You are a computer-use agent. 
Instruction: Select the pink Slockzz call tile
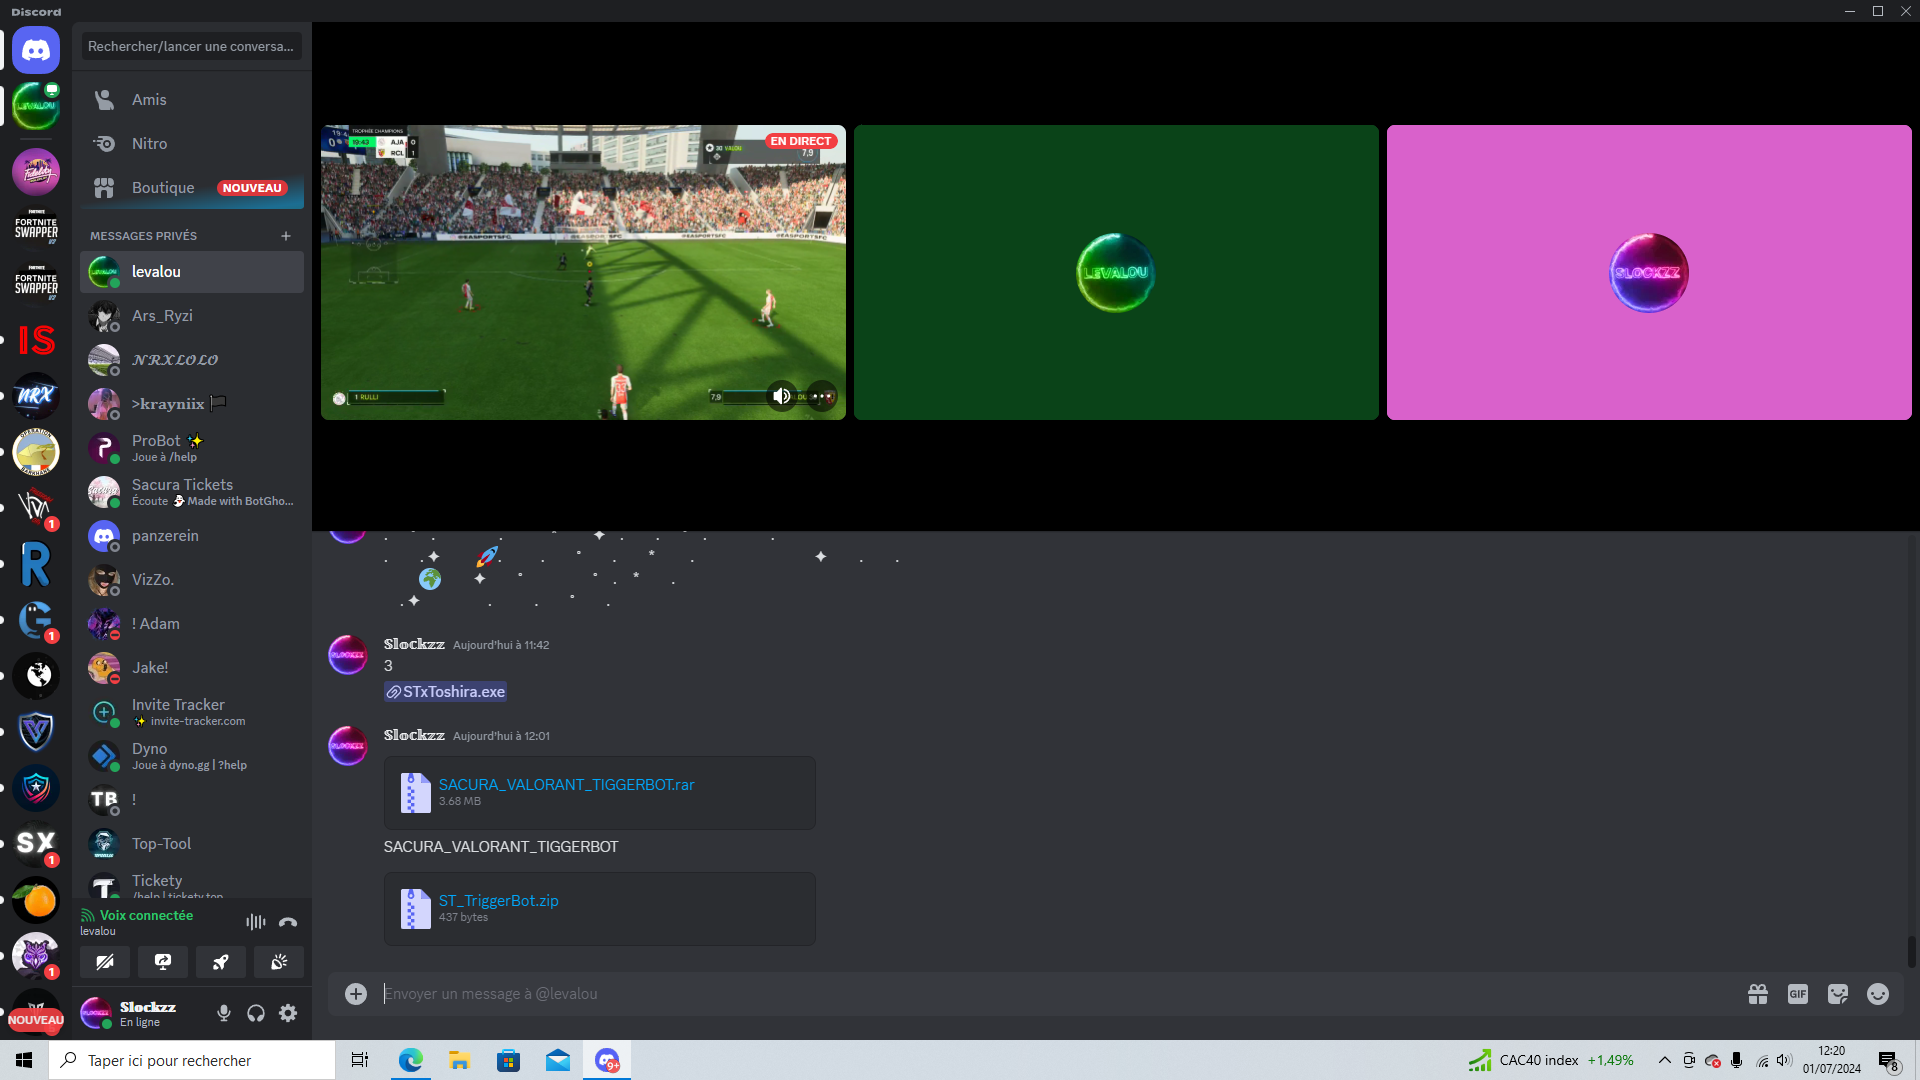coord(1649,272)
